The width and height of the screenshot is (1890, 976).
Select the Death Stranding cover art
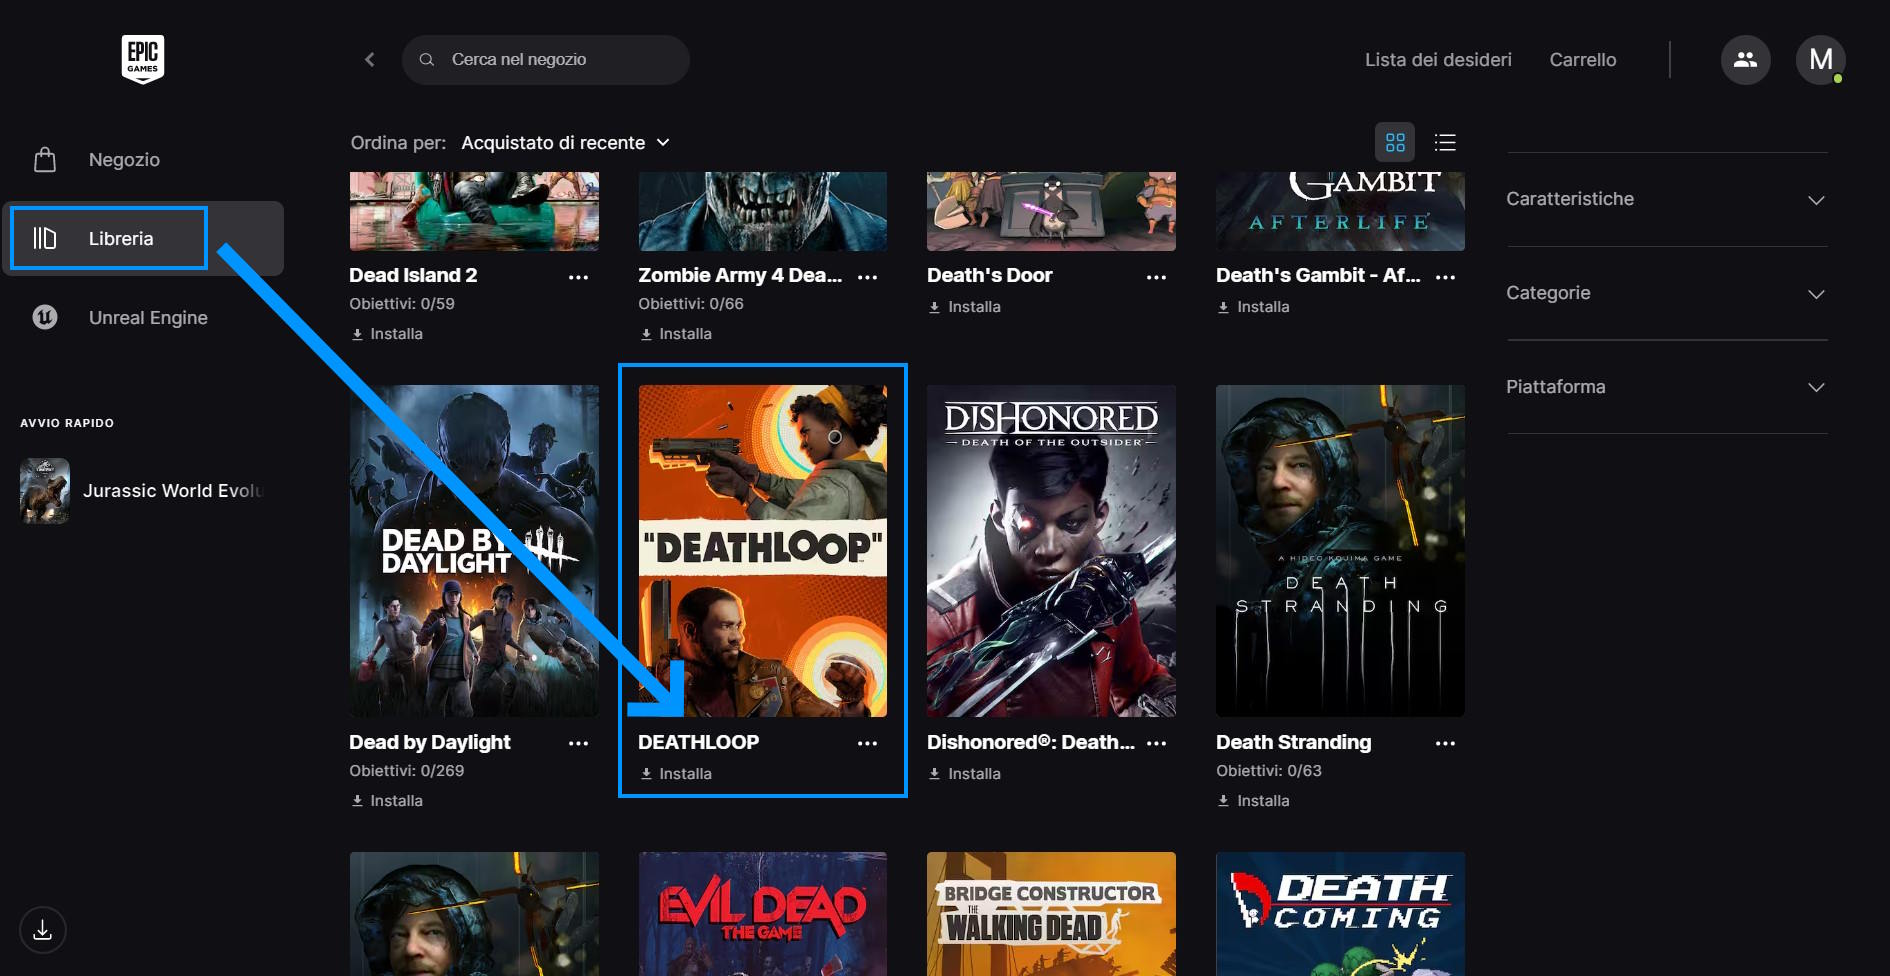pyautogui.click(x=1340, y=551)
